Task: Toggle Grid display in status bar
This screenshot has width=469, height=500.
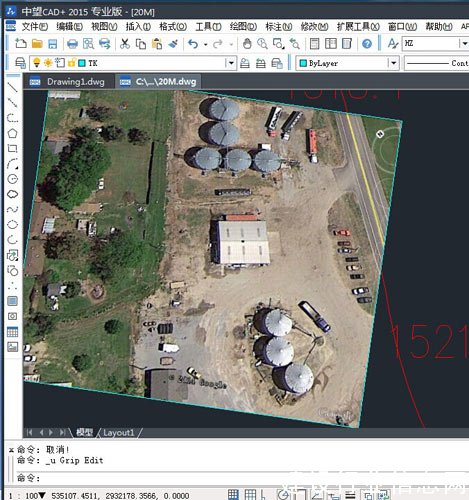Action: pos(250,495)
